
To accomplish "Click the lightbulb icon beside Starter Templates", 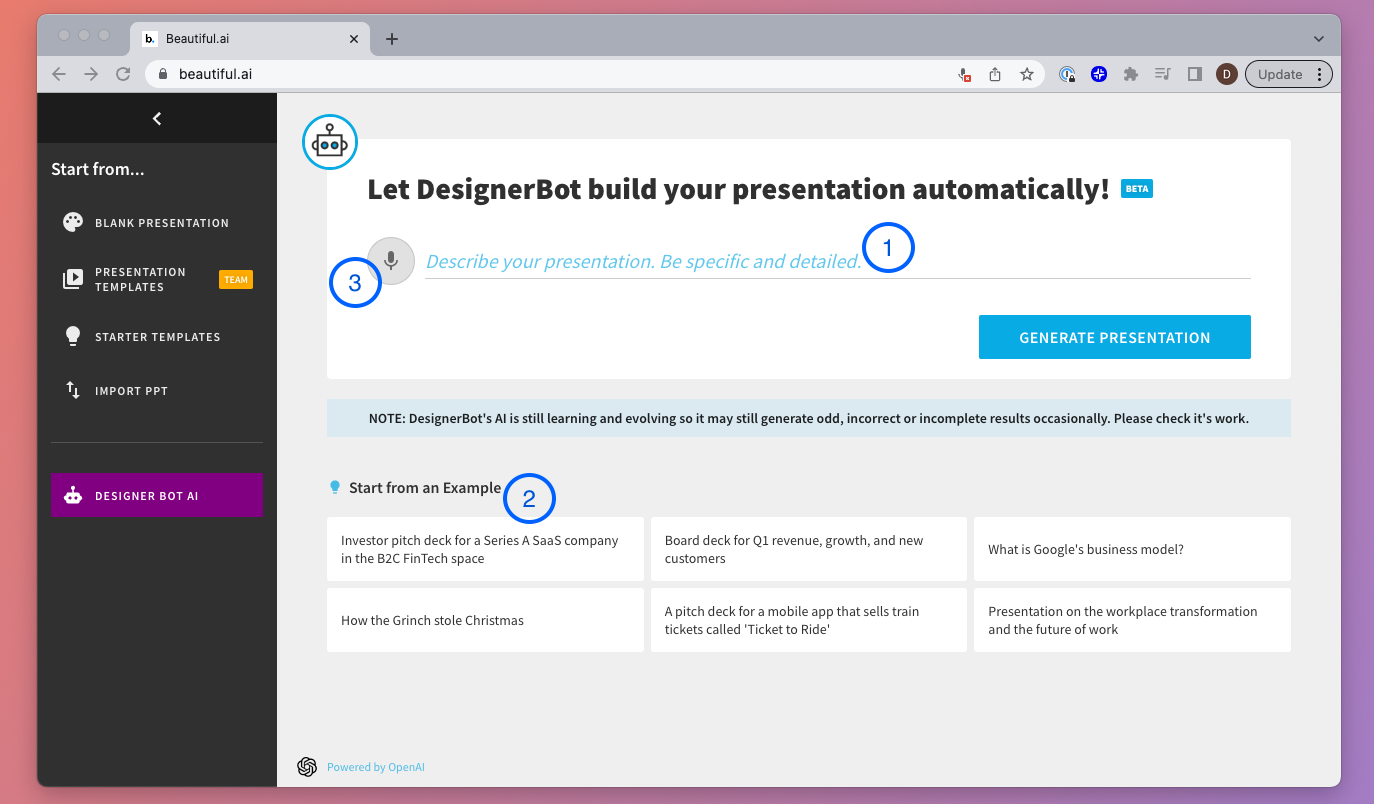I will tap(73, 336).
